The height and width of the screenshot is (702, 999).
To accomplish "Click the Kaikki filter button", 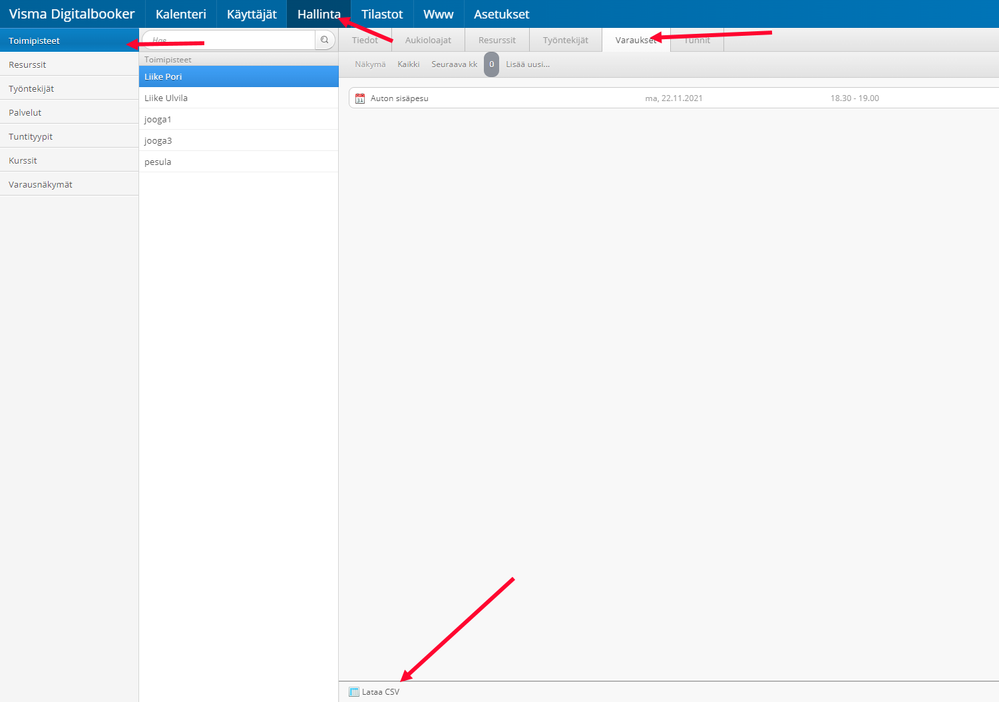I will (x=408, y=64).
